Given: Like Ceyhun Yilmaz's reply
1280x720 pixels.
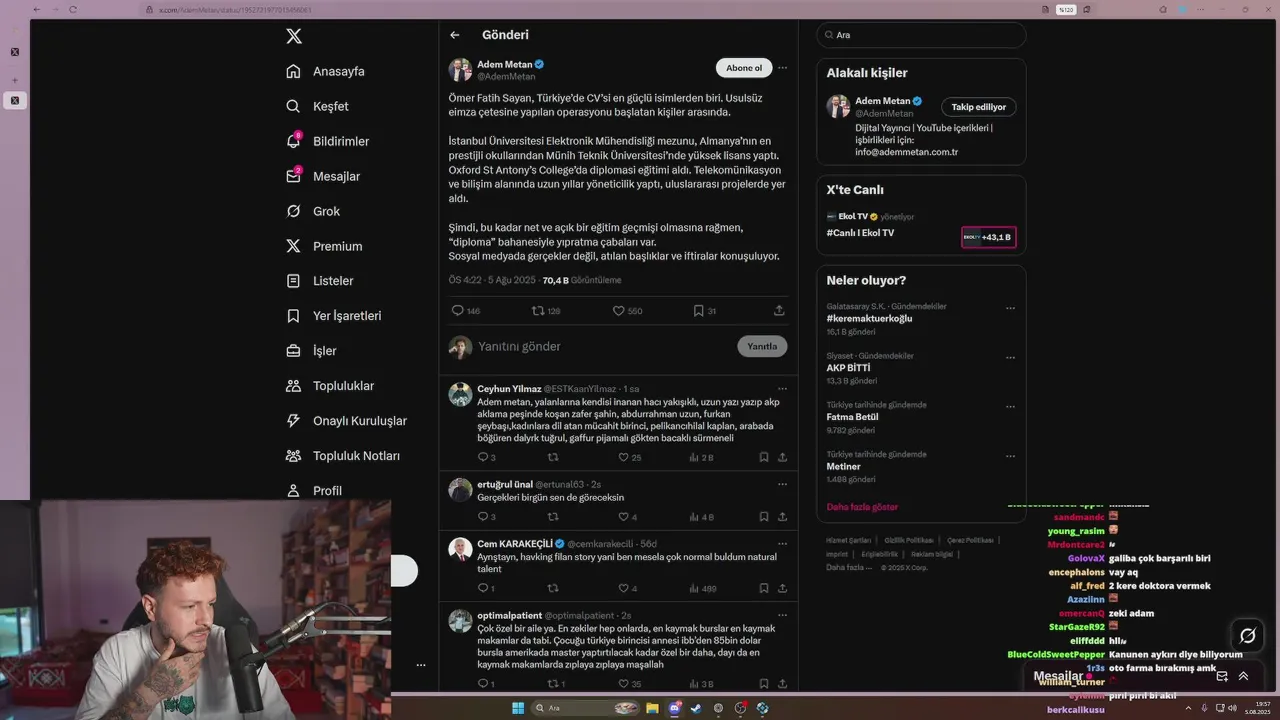Looking at the screenshot, I should 629,457.
